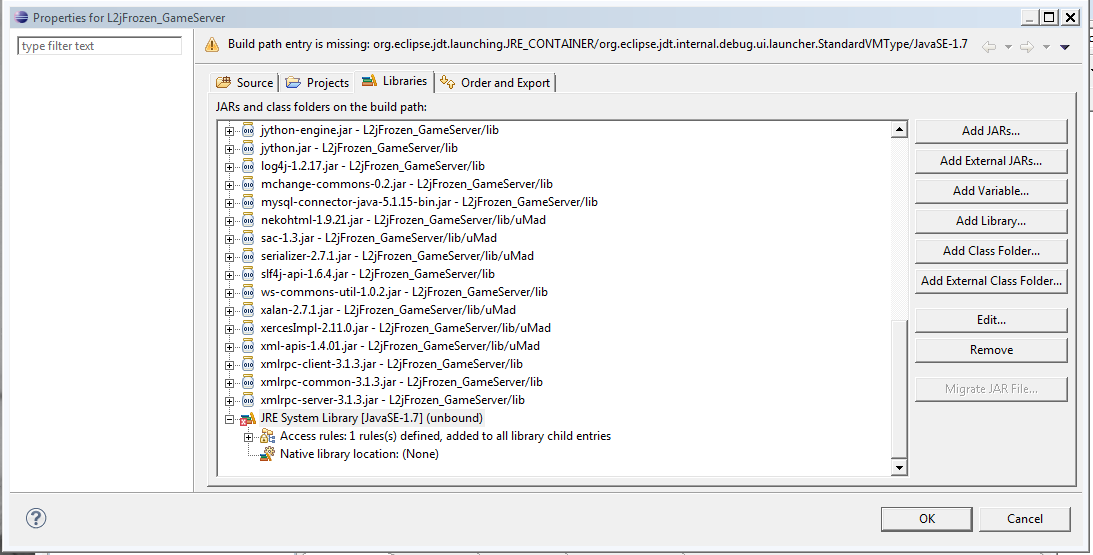Click the list scrollbar down arrow

[899, 468]
